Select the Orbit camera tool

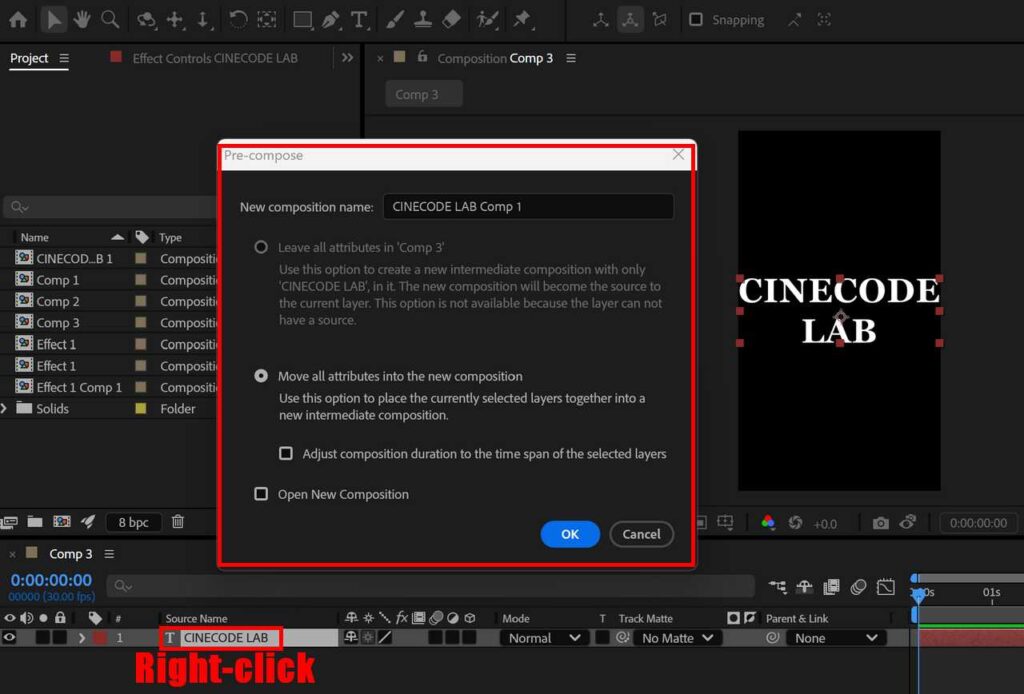pyautogui.click(x=146, y=20)
